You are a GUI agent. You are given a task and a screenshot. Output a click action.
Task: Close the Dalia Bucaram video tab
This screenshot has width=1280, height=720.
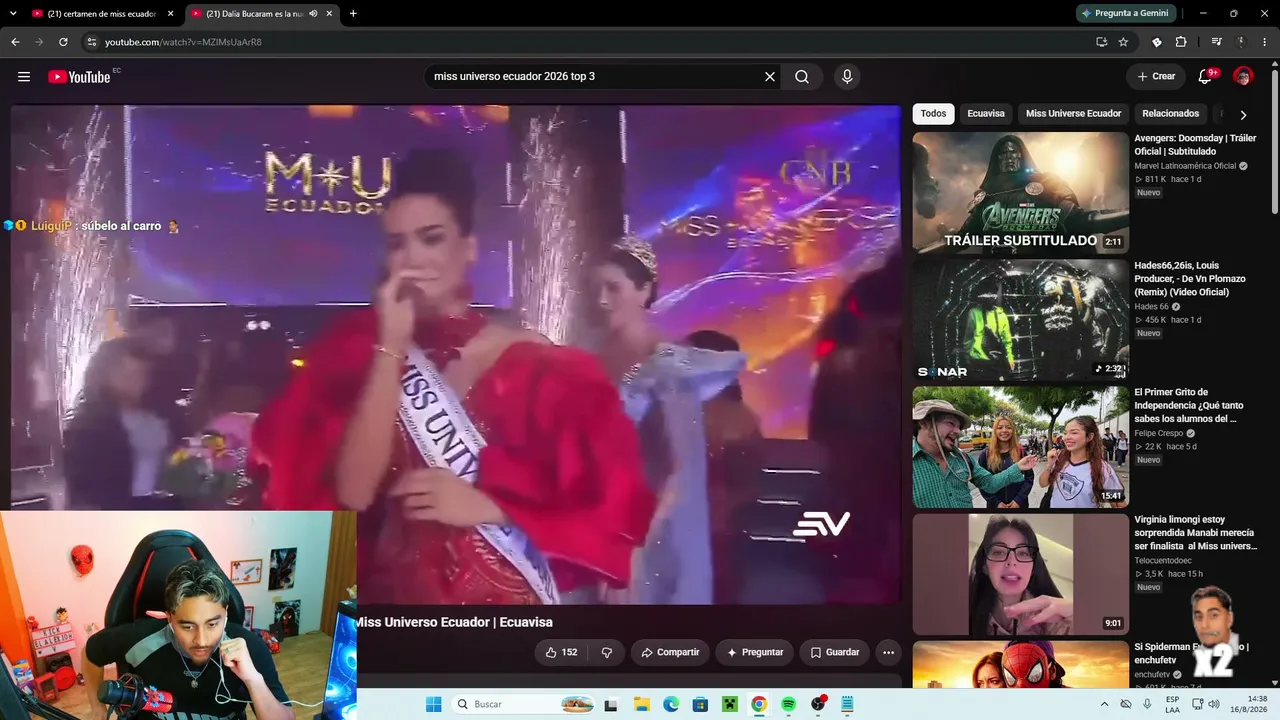(x=329, y=14)
